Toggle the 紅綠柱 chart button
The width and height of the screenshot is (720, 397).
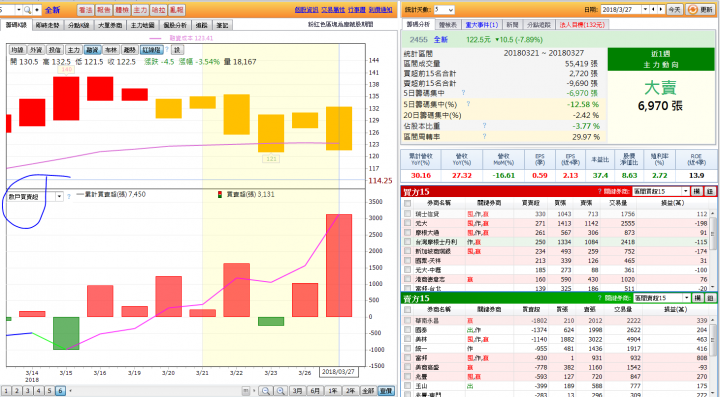(152, 50)
